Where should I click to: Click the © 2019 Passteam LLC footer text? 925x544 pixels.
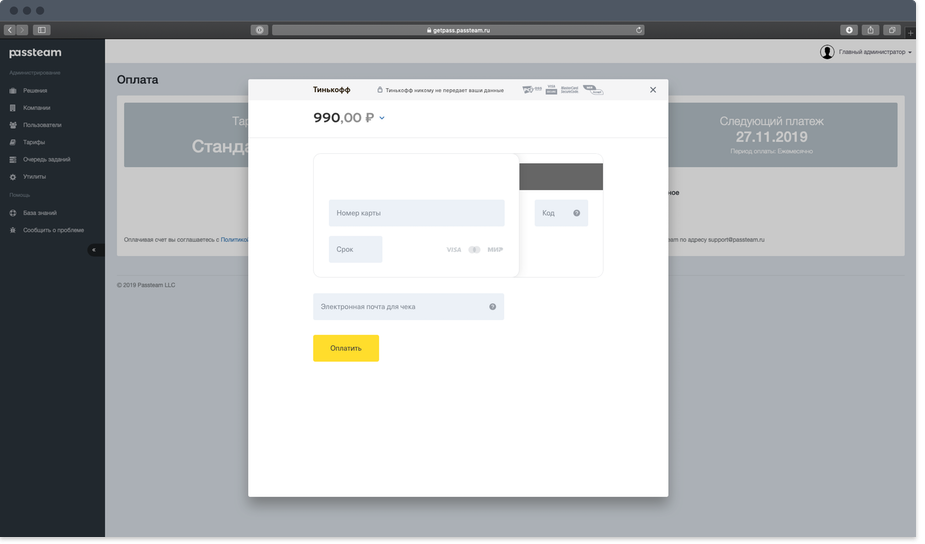point(146,285)
